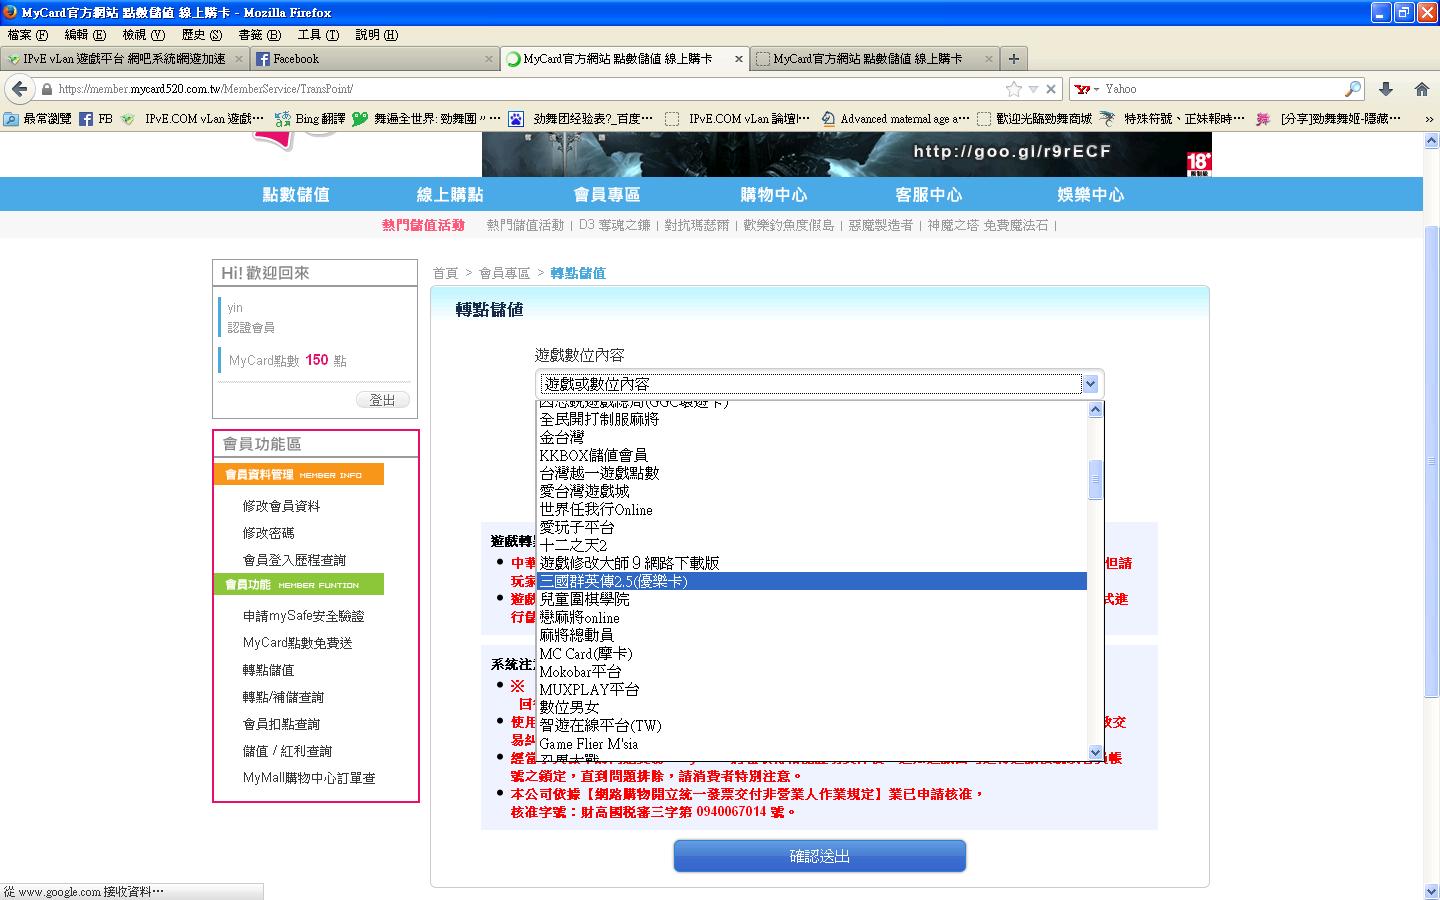Select KKBOX儲值會員 from the list

[x=812, y=455]
